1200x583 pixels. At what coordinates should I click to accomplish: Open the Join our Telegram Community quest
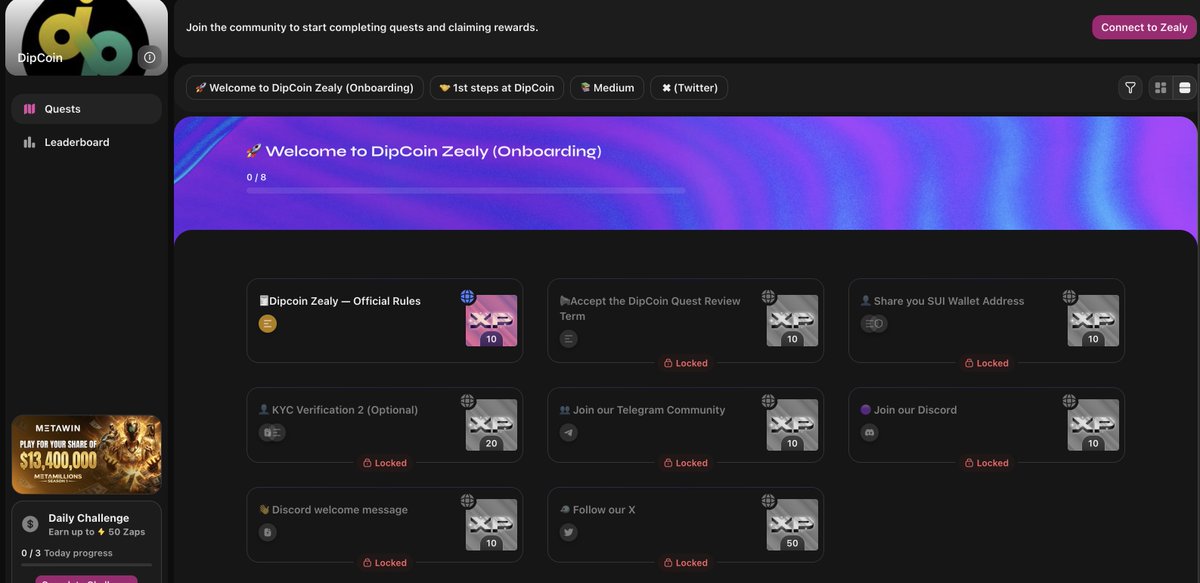click(685, 425)
